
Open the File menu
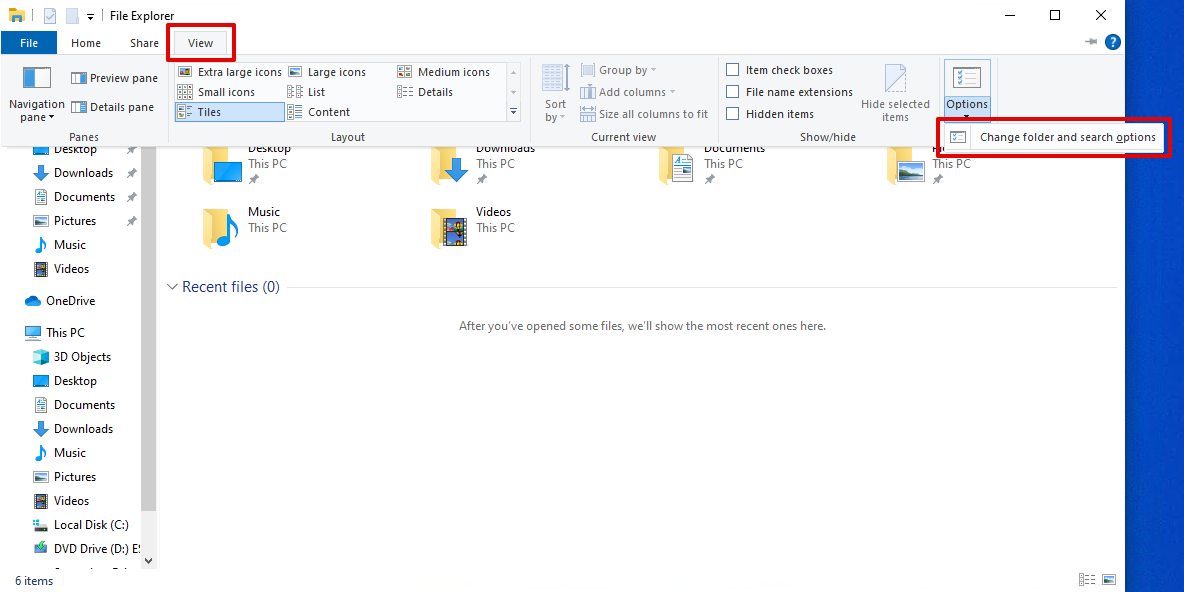[x=29, y=43]
